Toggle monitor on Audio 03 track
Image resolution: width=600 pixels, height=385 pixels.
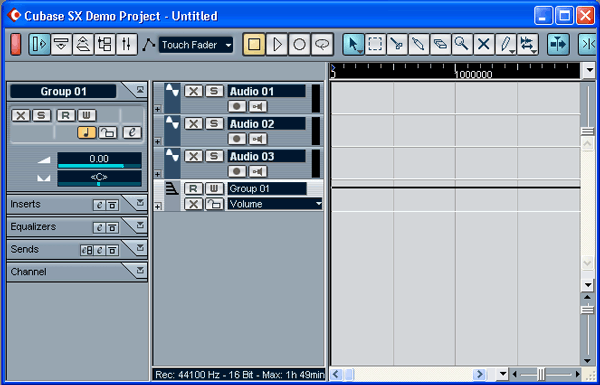pyautogui.click(x=258, y=171)
